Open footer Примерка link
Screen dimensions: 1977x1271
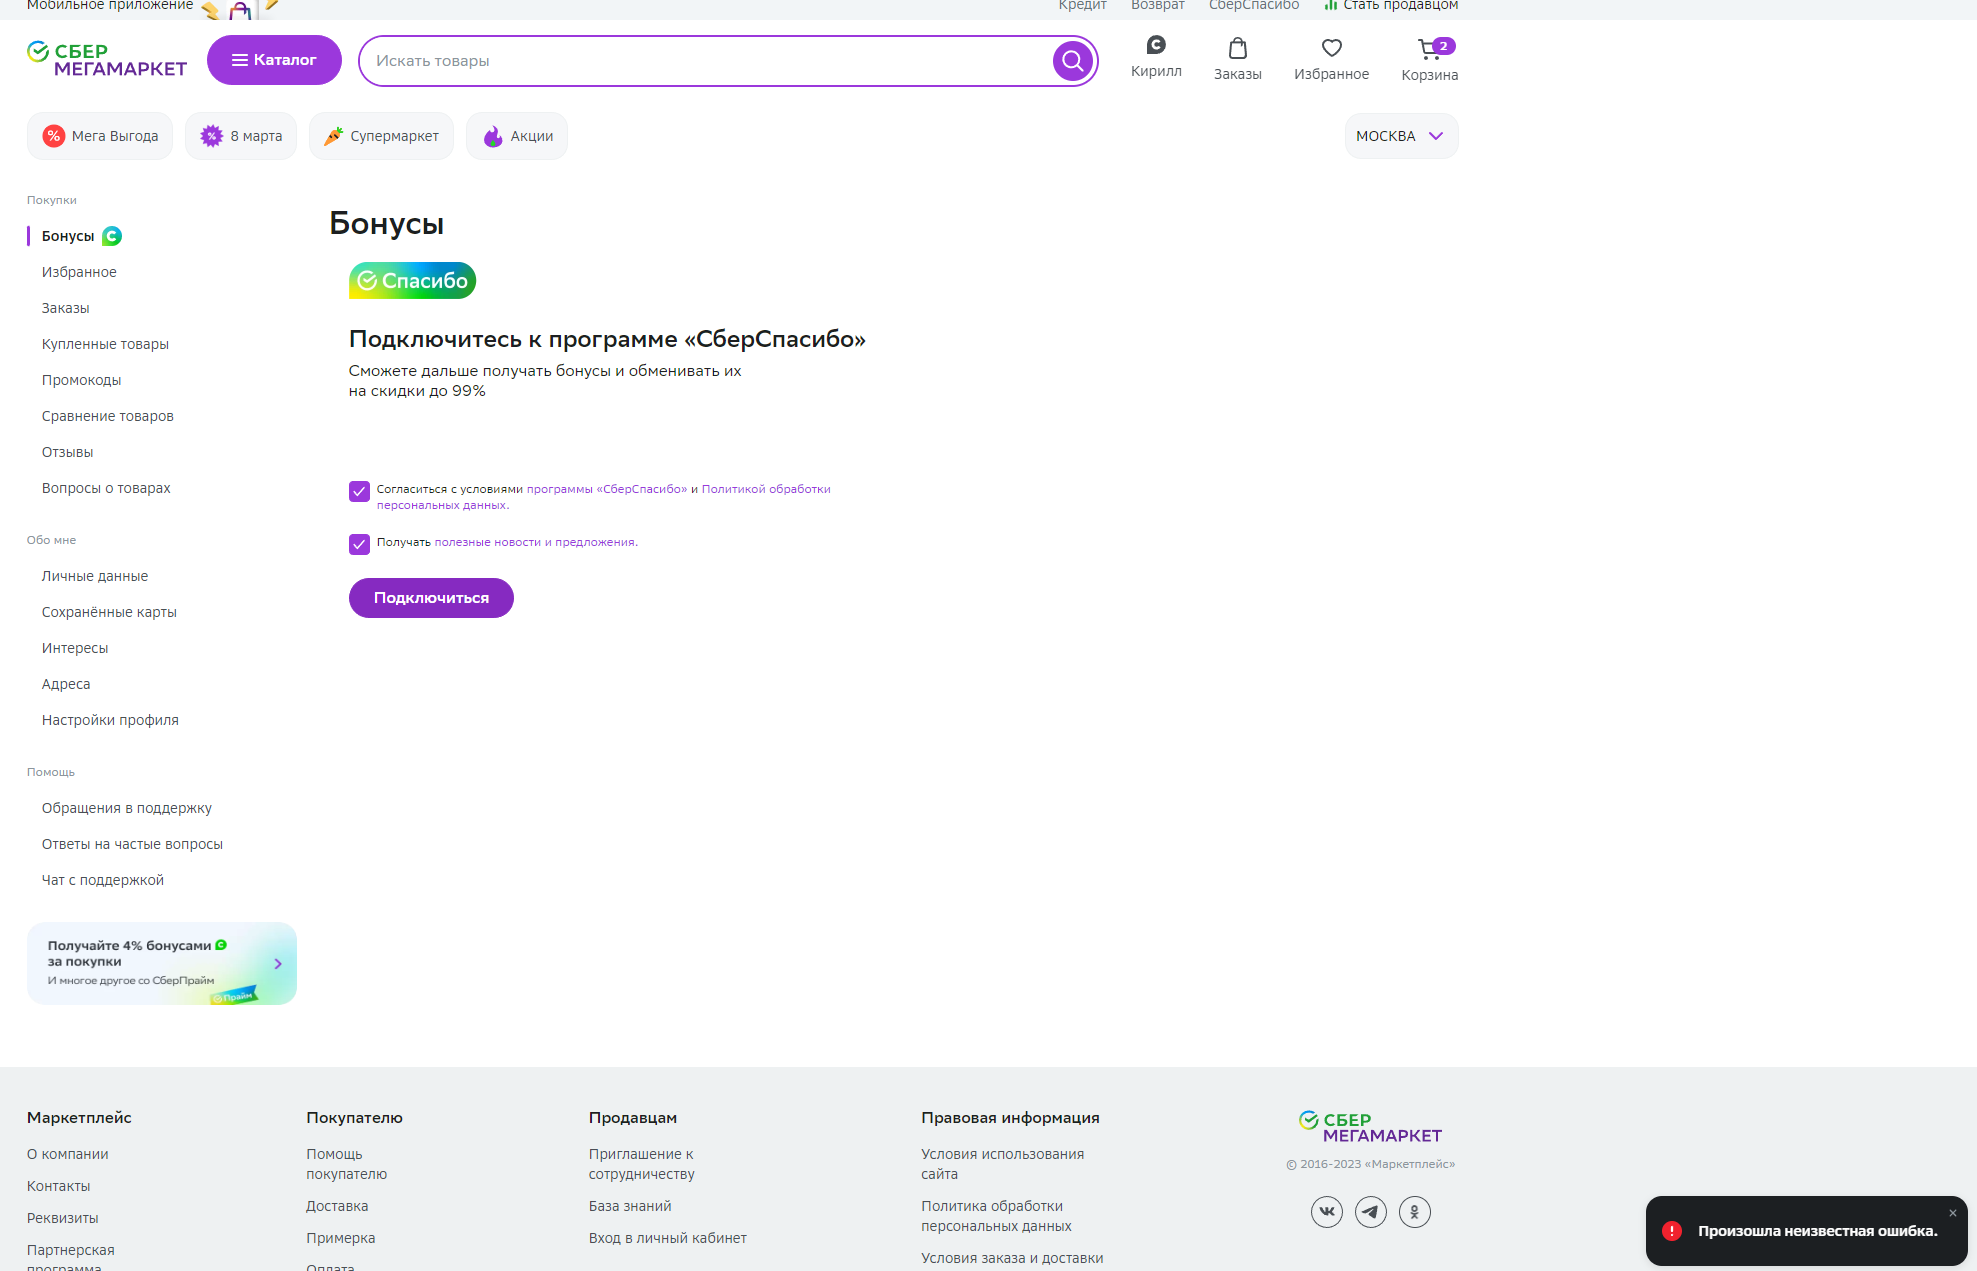[341, 1238]
